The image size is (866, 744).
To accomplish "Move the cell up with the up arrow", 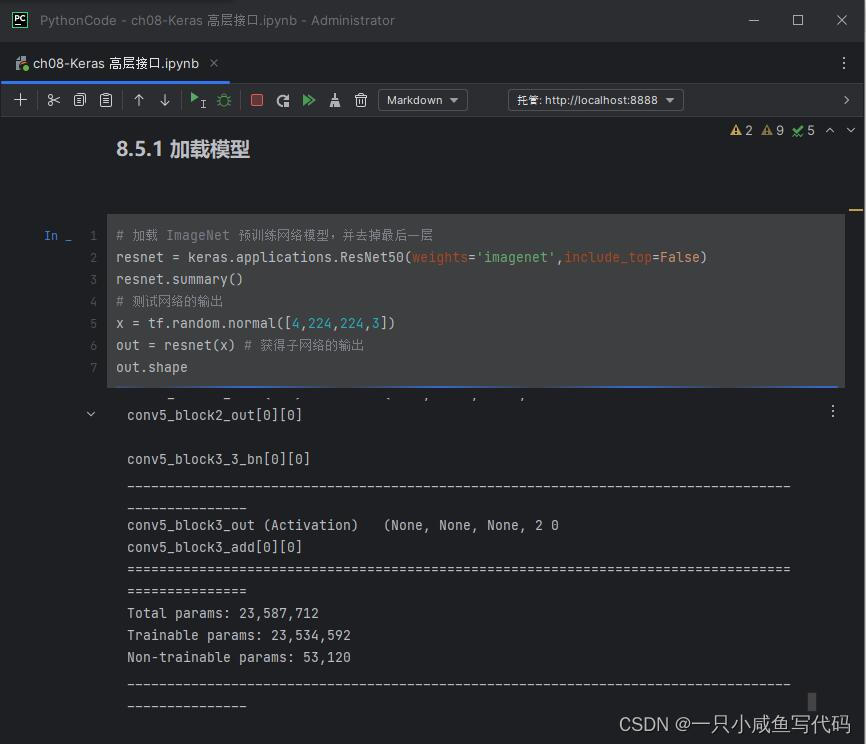I will [x=137, y=100].
